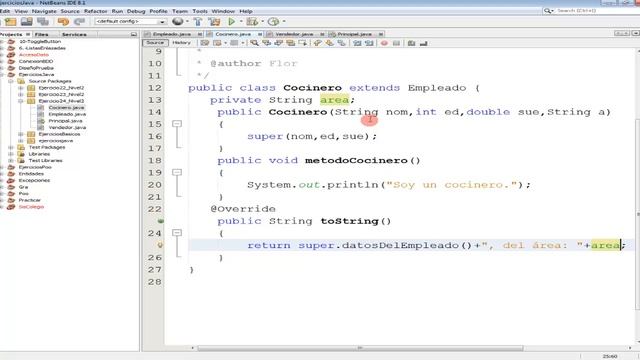Click the Debug Project toolbar icon
Screen dimensions: 640x360
click(x=252, y=22)
